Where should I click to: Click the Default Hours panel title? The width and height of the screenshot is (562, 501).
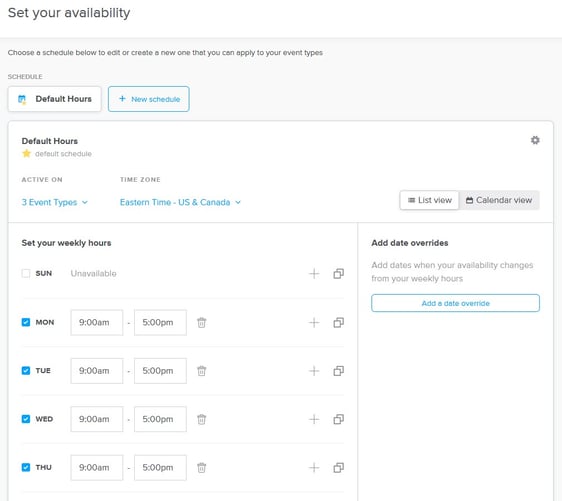pos(50,141)
